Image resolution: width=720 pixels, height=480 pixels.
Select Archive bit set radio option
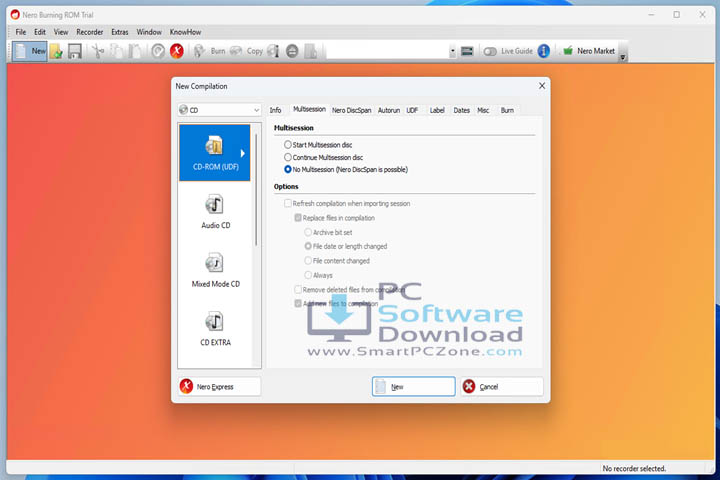pos(308,232)
